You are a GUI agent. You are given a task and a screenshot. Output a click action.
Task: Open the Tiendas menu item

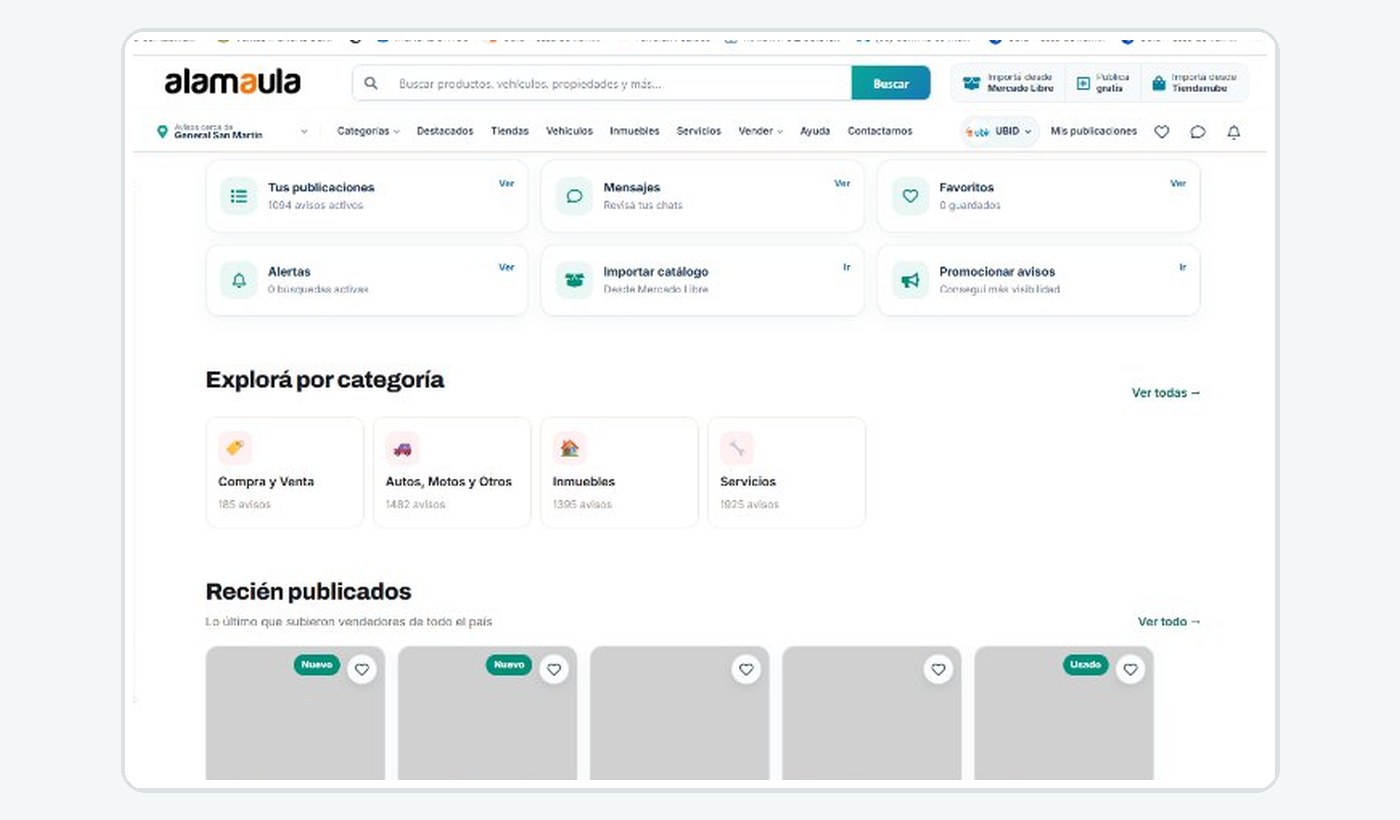tap(510, 131)
